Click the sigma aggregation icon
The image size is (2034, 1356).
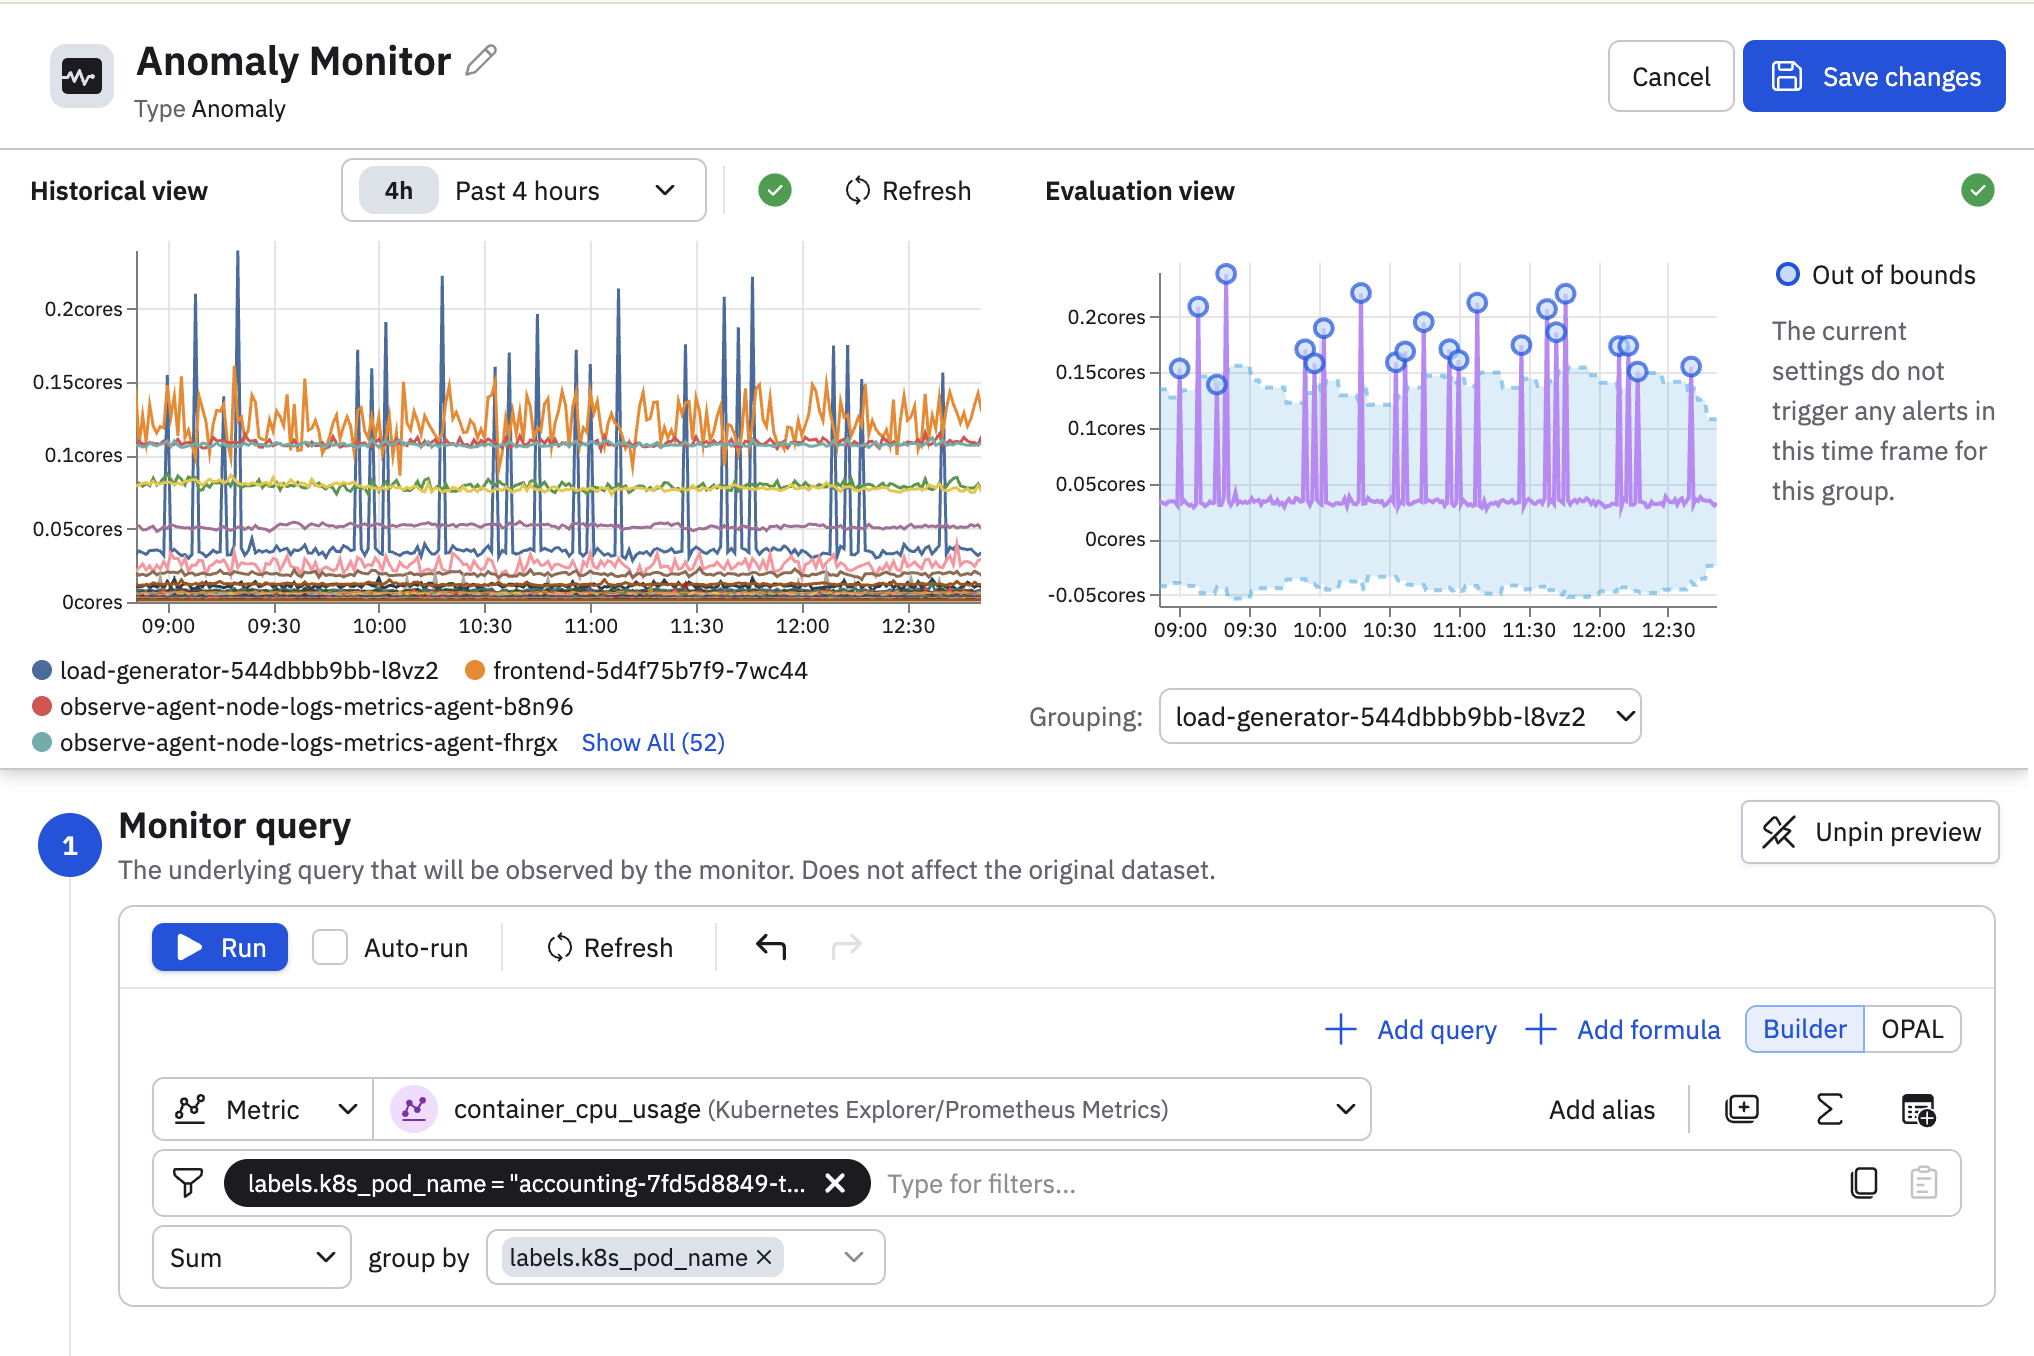[x=1829, y=1109]
